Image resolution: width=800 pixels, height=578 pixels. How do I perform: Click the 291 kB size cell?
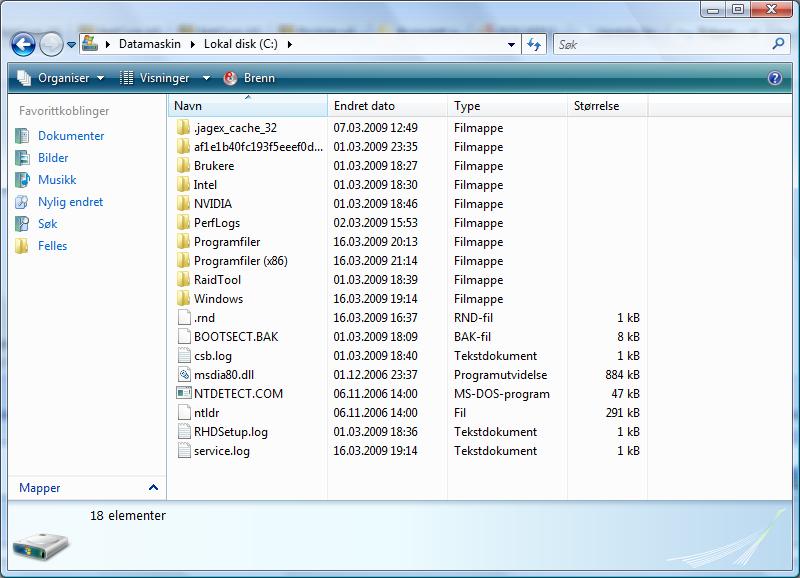[x=622, y=413]
